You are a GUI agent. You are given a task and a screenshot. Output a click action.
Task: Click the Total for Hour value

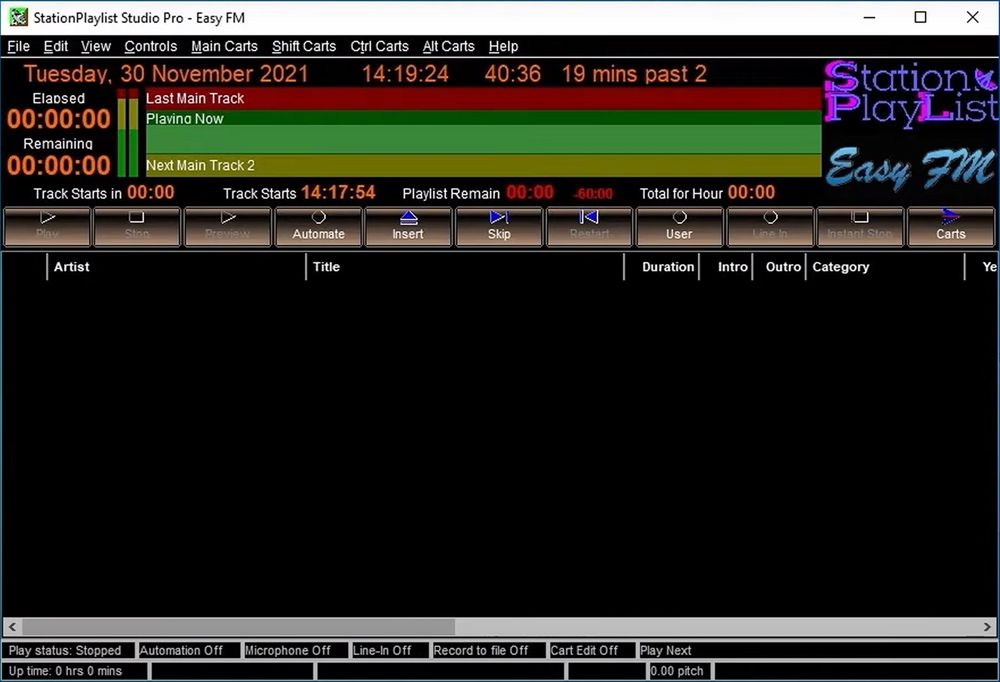click(751, 193)
